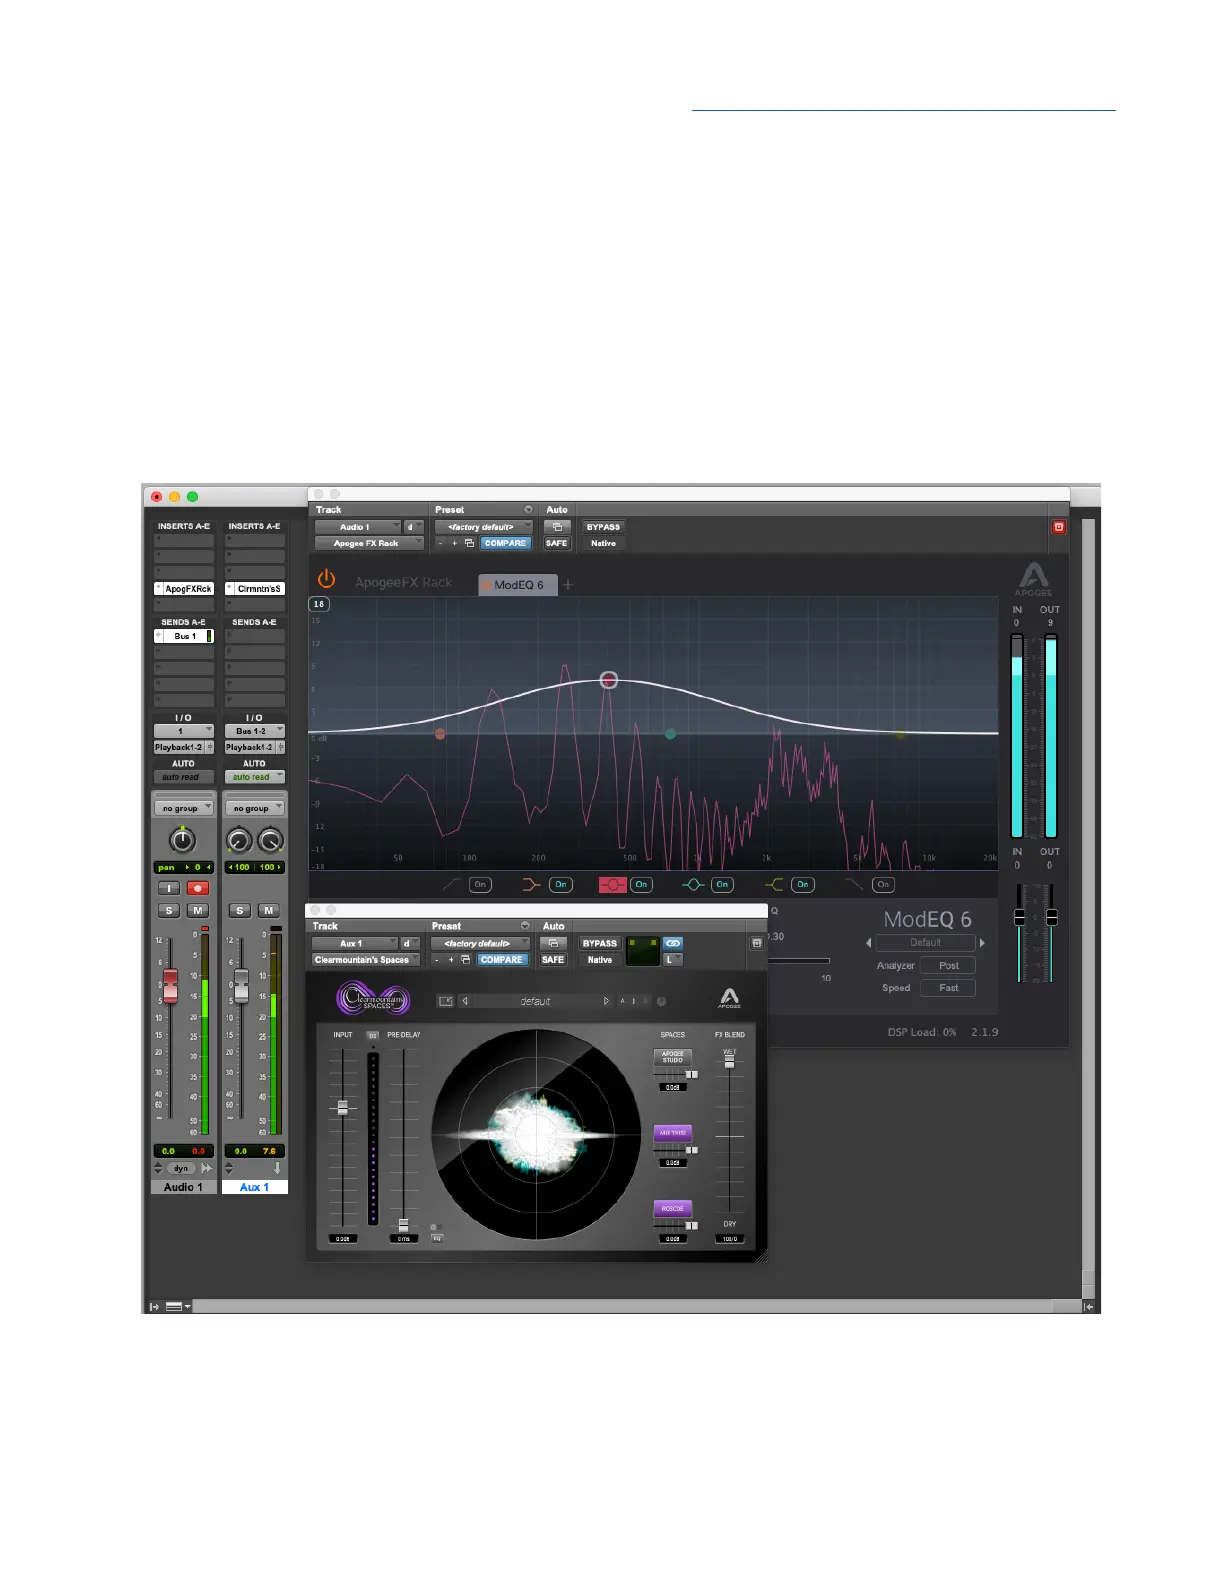Click the draggable pink EQ node on the curve

pos(609,681)
